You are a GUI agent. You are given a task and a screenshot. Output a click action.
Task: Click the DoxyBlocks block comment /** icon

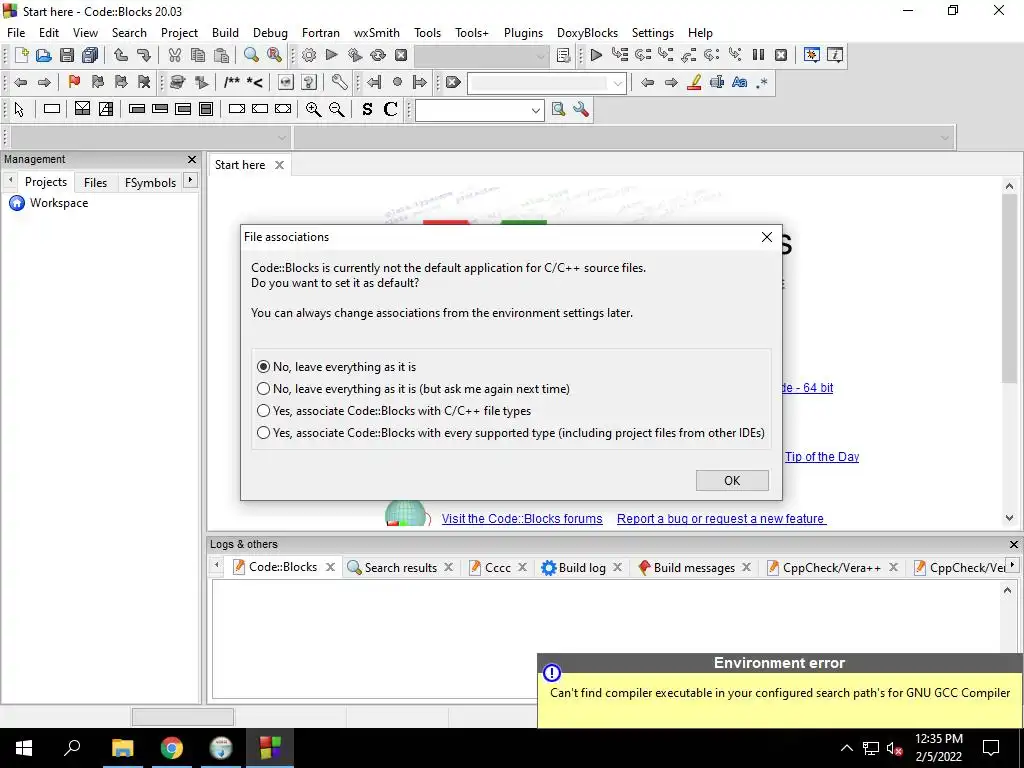pos(232,82)
